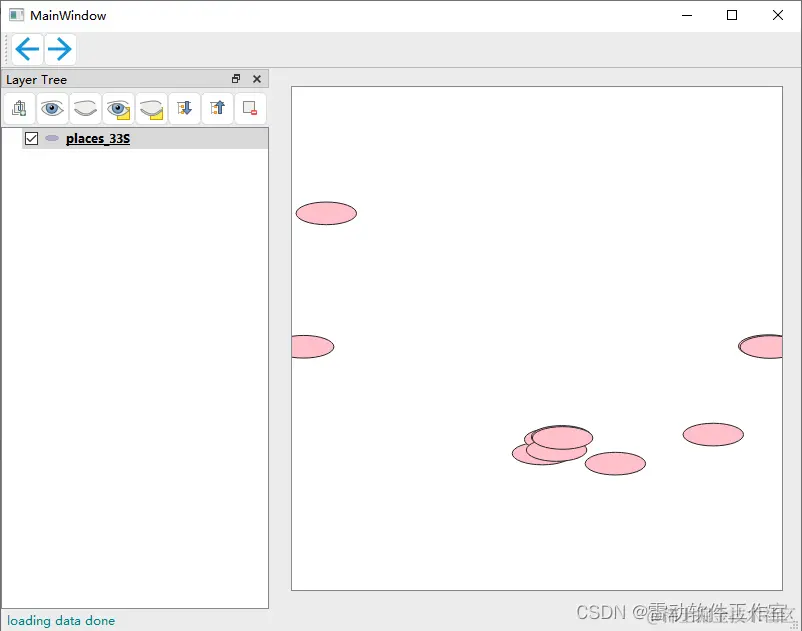Grab the toolbar move handle
The image size is (802, 631).
[6, 49]
